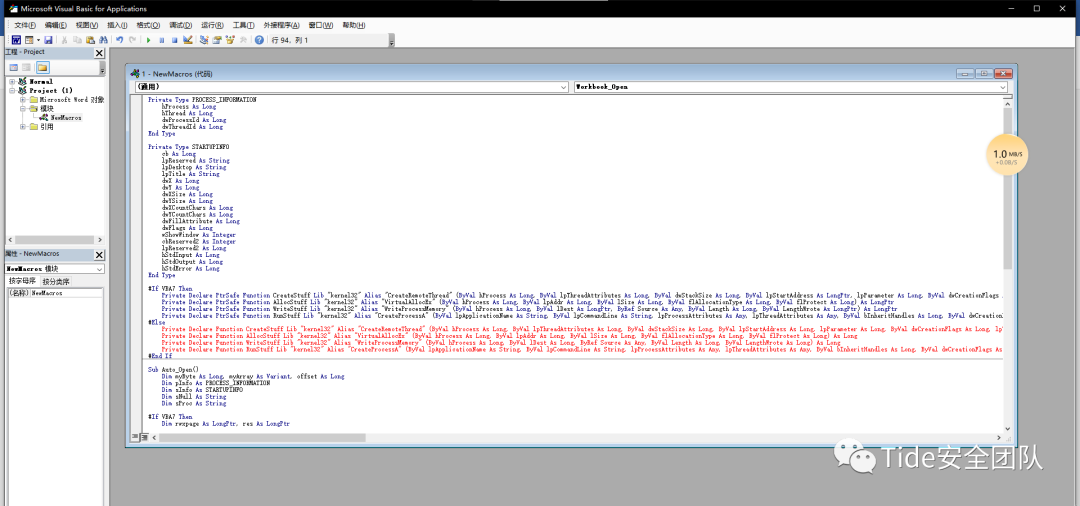Viewport: 1080px width, 506px height.
Task: Open the 外接程序(A) menu
Action: tap(281, 25)
